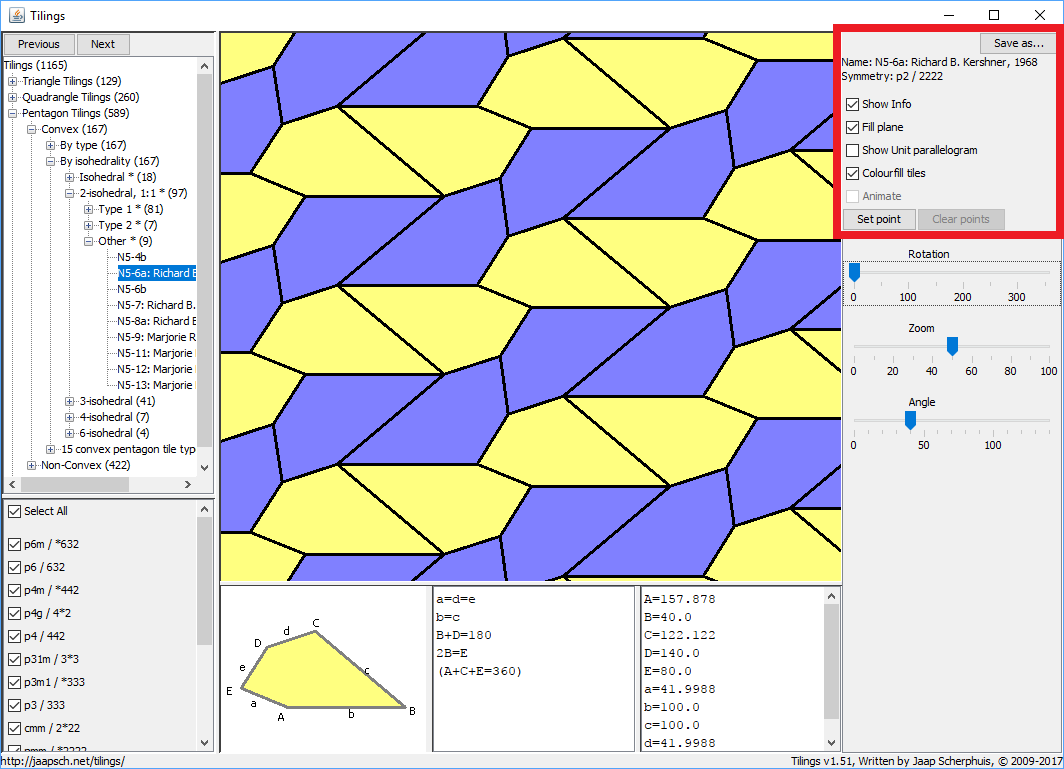Uncheck the p3m1 / *333 checkbox
This screenshot has width=1064, height=769.
point(14,683)
